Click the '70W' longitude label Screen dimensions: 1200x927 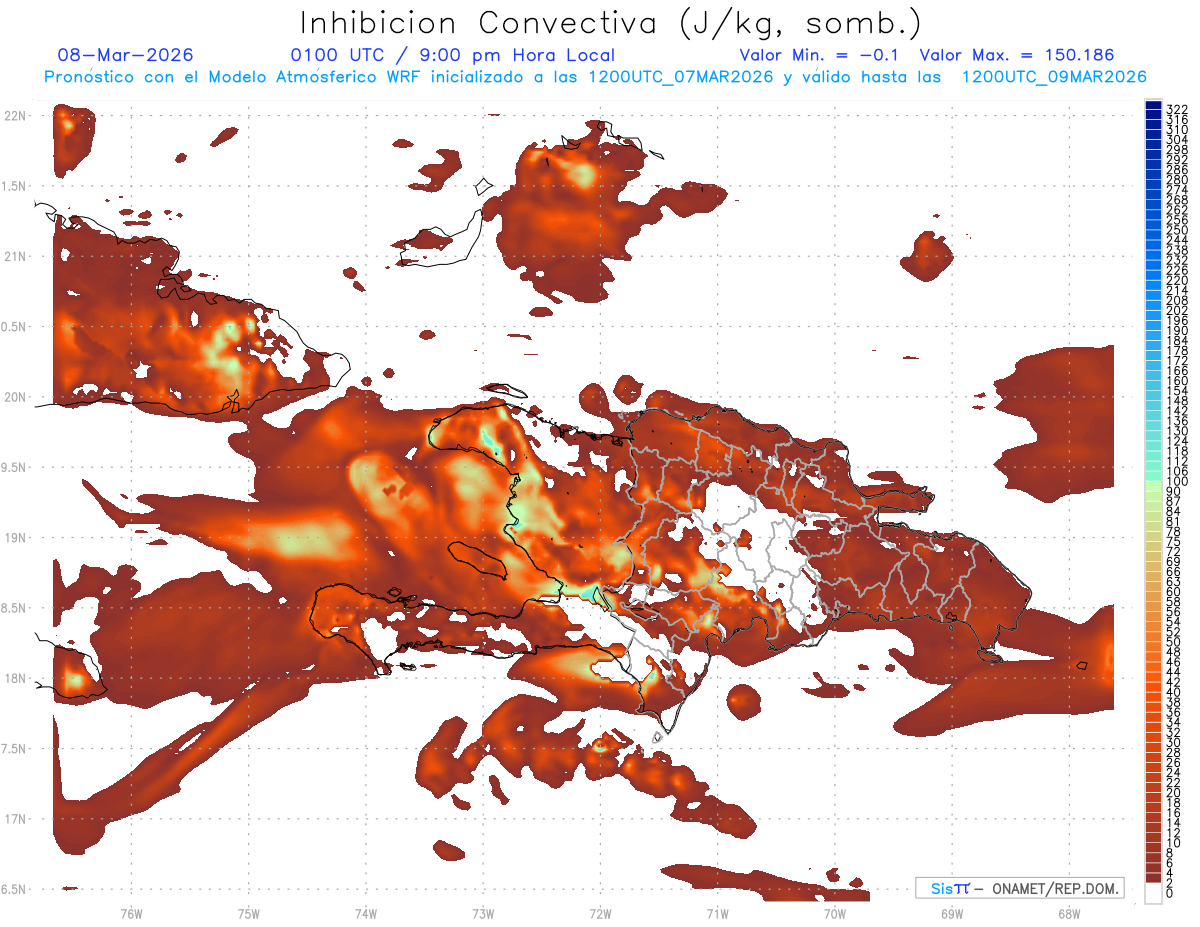click(x=835, y=913)
